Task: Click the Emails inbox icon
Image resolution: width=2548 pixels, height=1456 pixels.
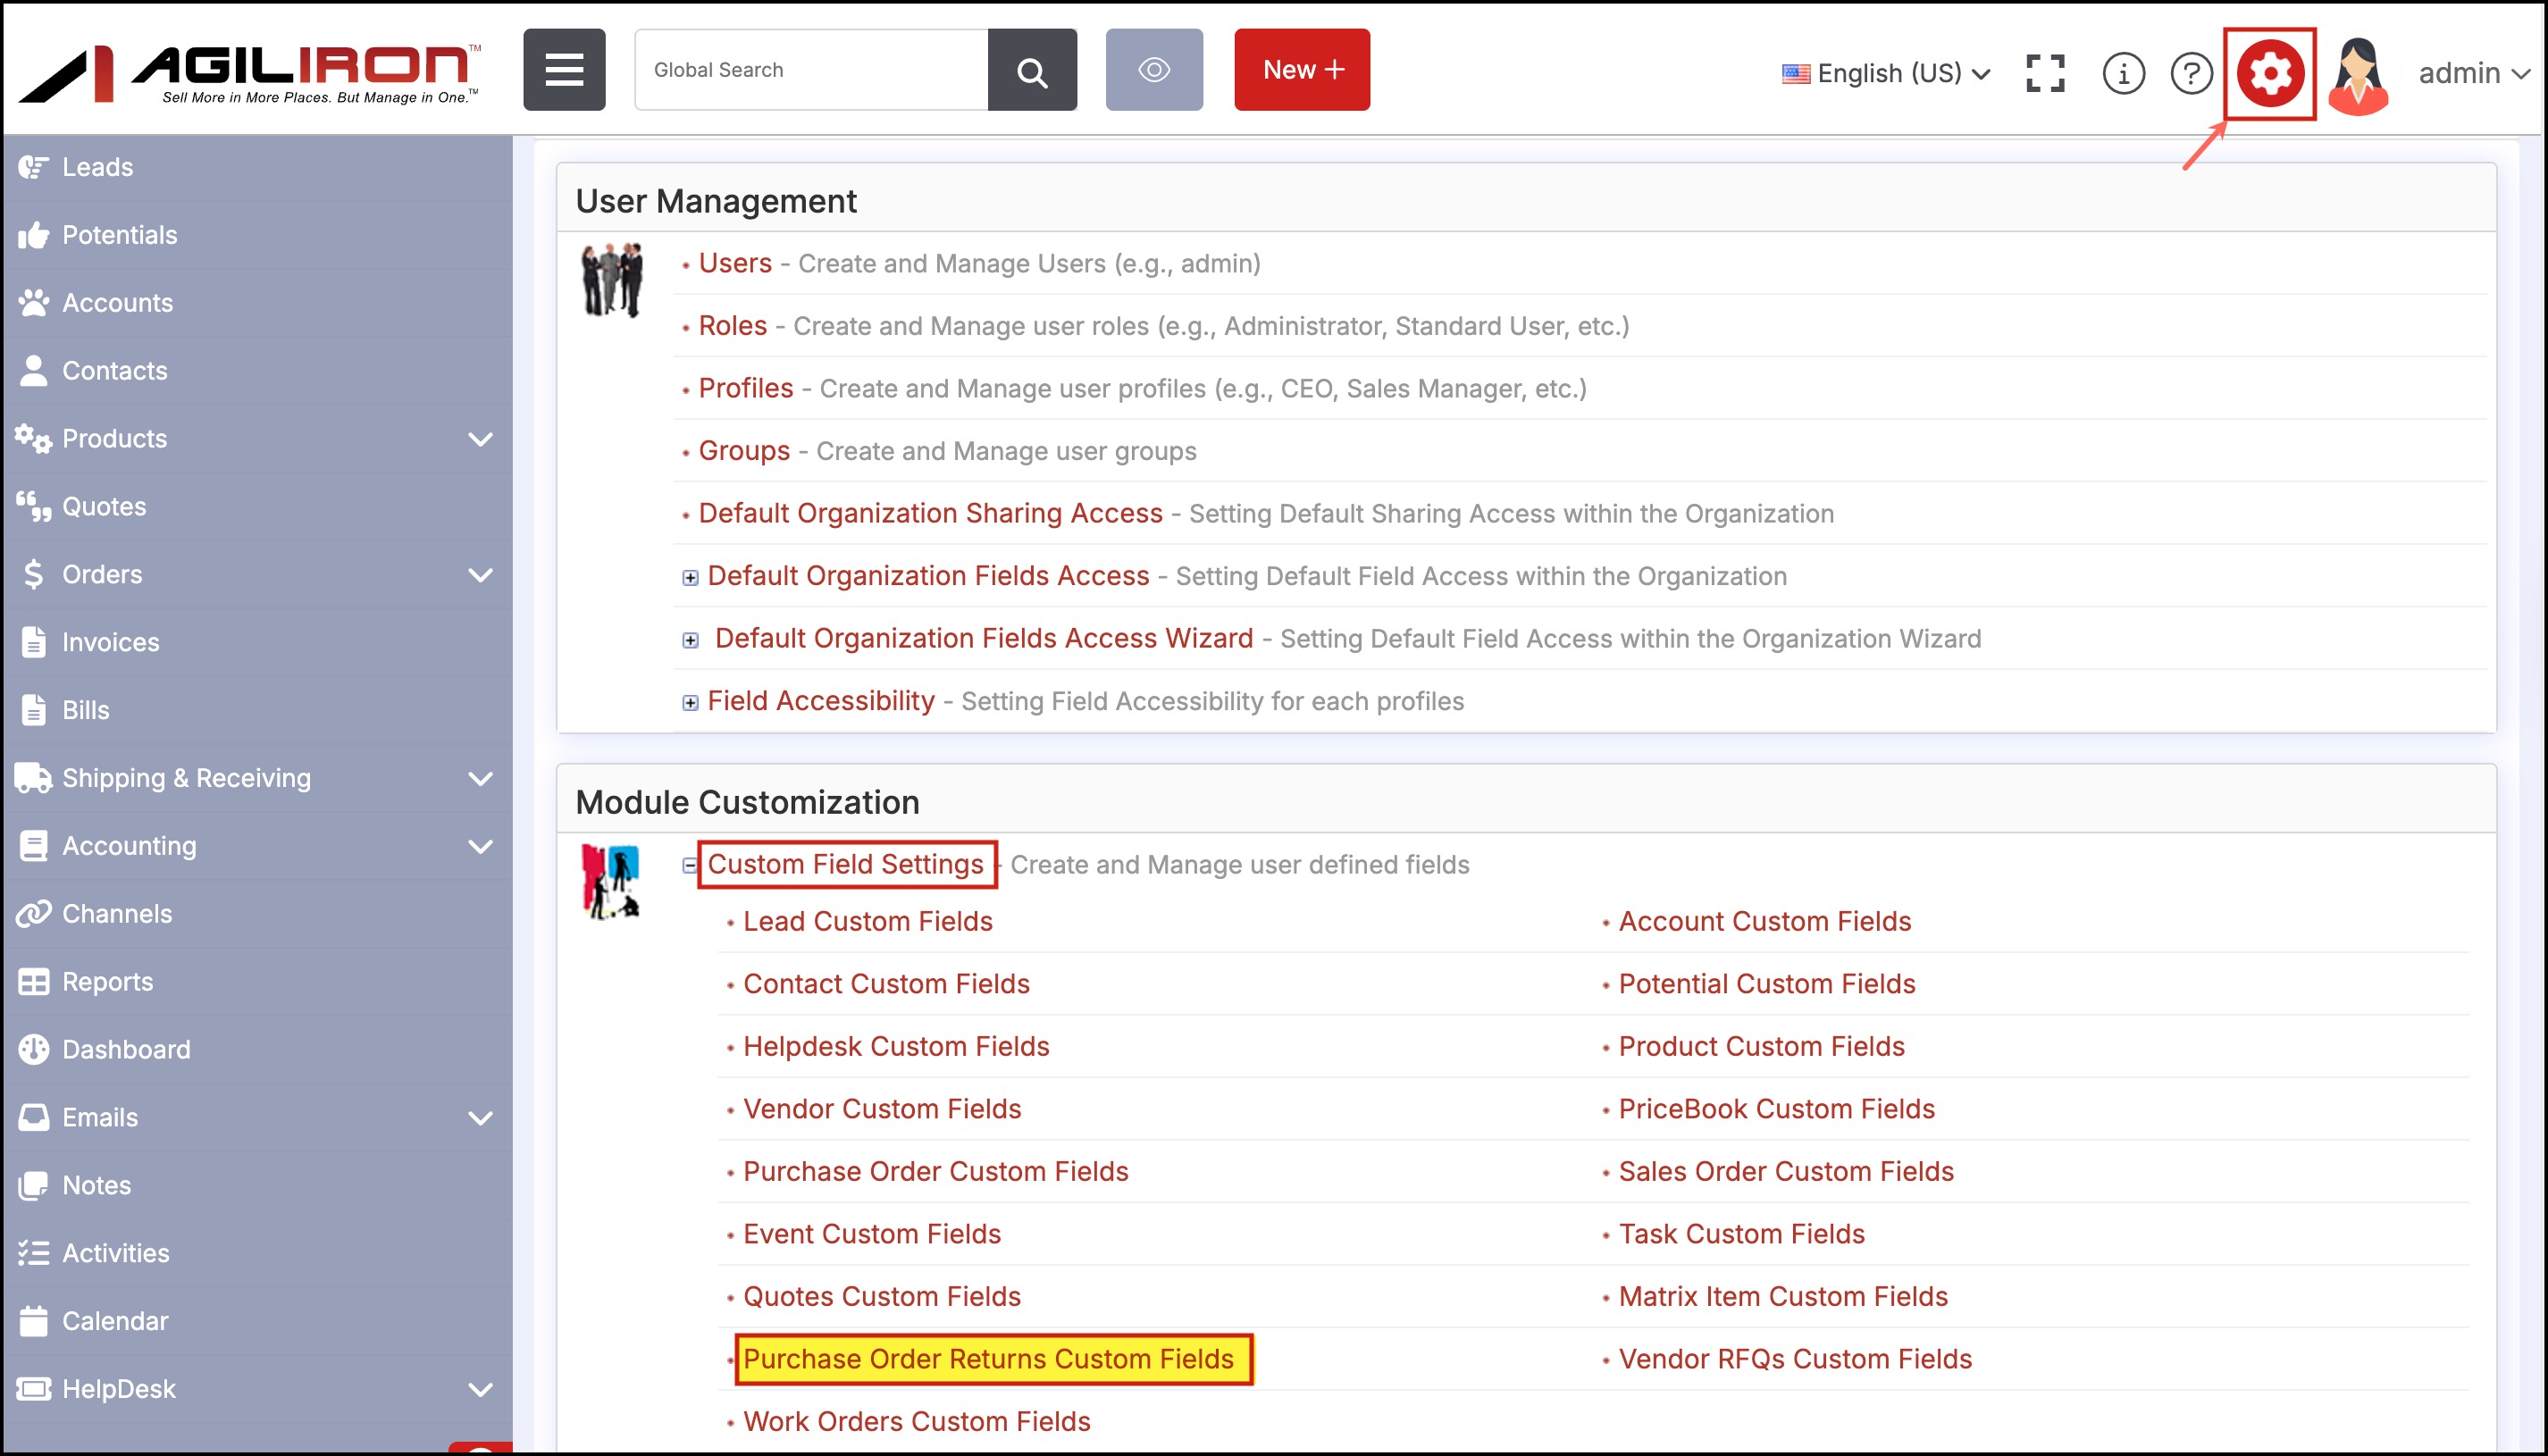Action: pyautogui.click(x=33, y=1118)
